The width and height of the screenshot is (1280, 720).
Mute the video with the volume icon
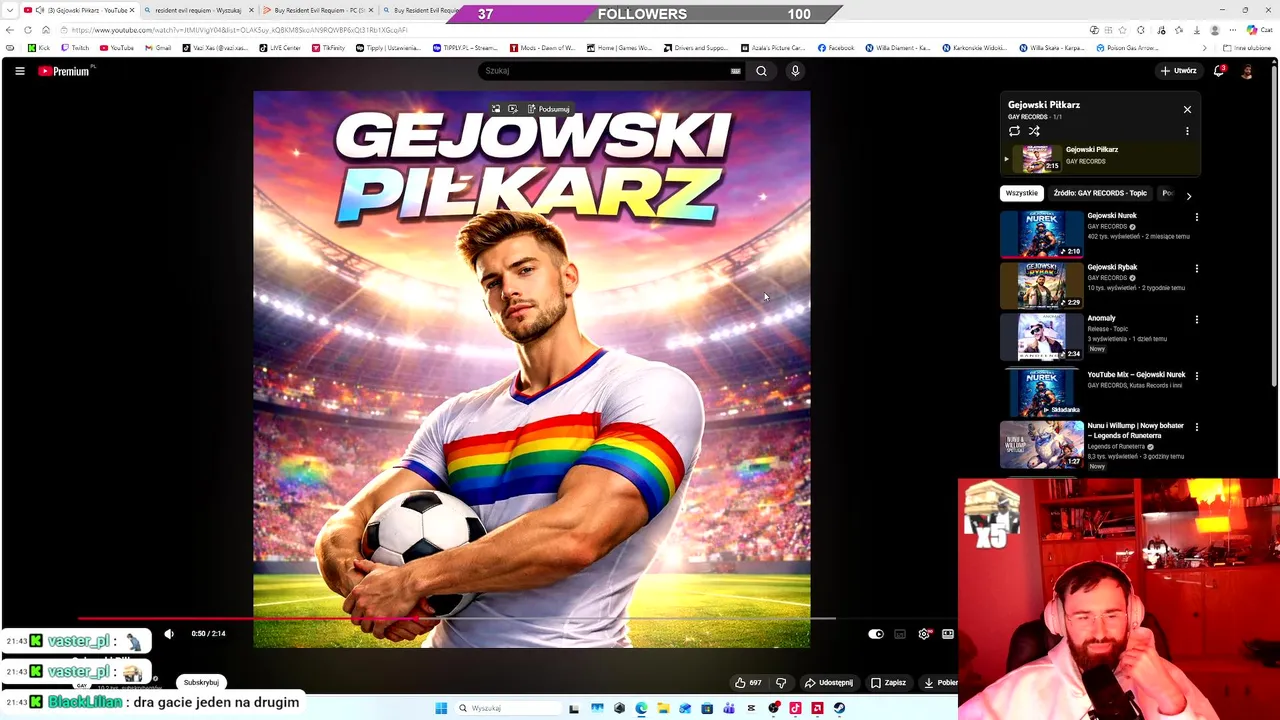click(x=169, y=633)
